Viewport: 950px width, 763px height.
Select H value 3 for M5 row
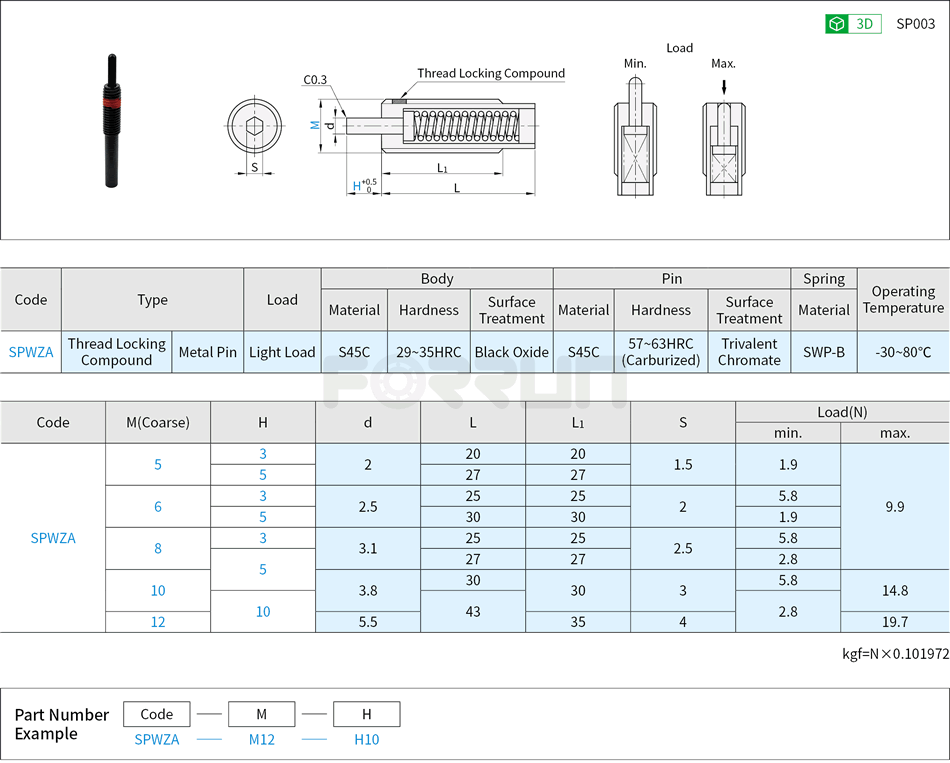(x=262, y=454)
